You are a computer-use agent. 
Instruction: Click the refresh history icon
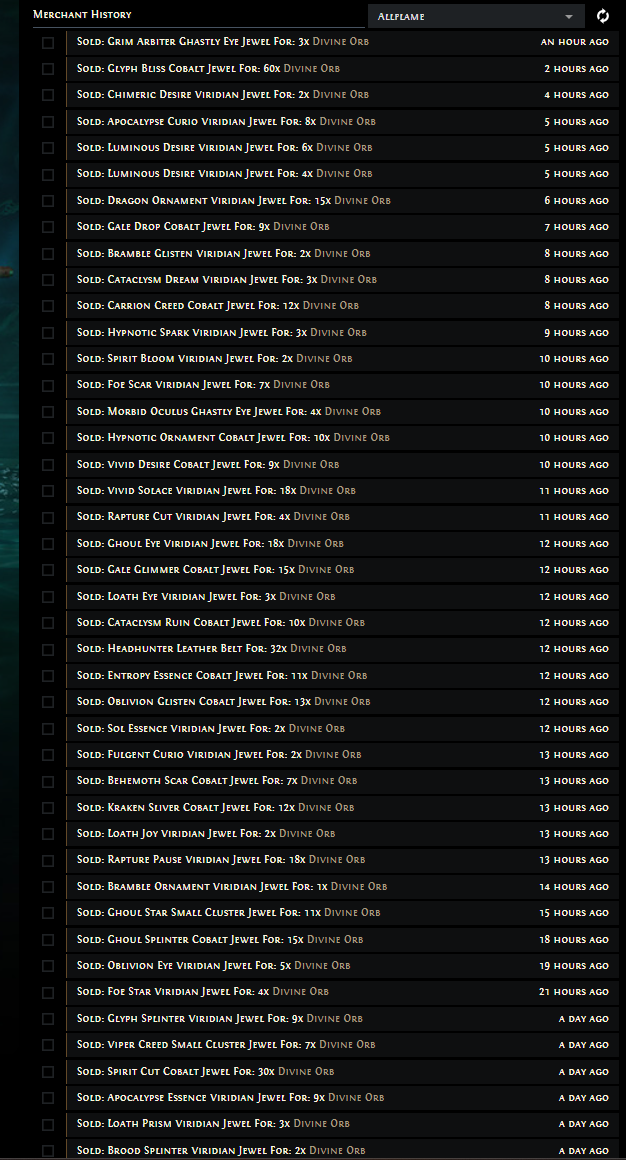pos(603,16)
